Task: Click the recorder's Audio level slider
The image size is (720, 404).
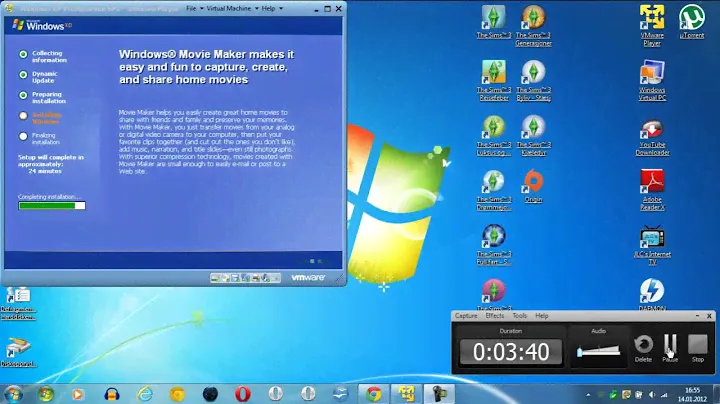Action: pos(600,352)
